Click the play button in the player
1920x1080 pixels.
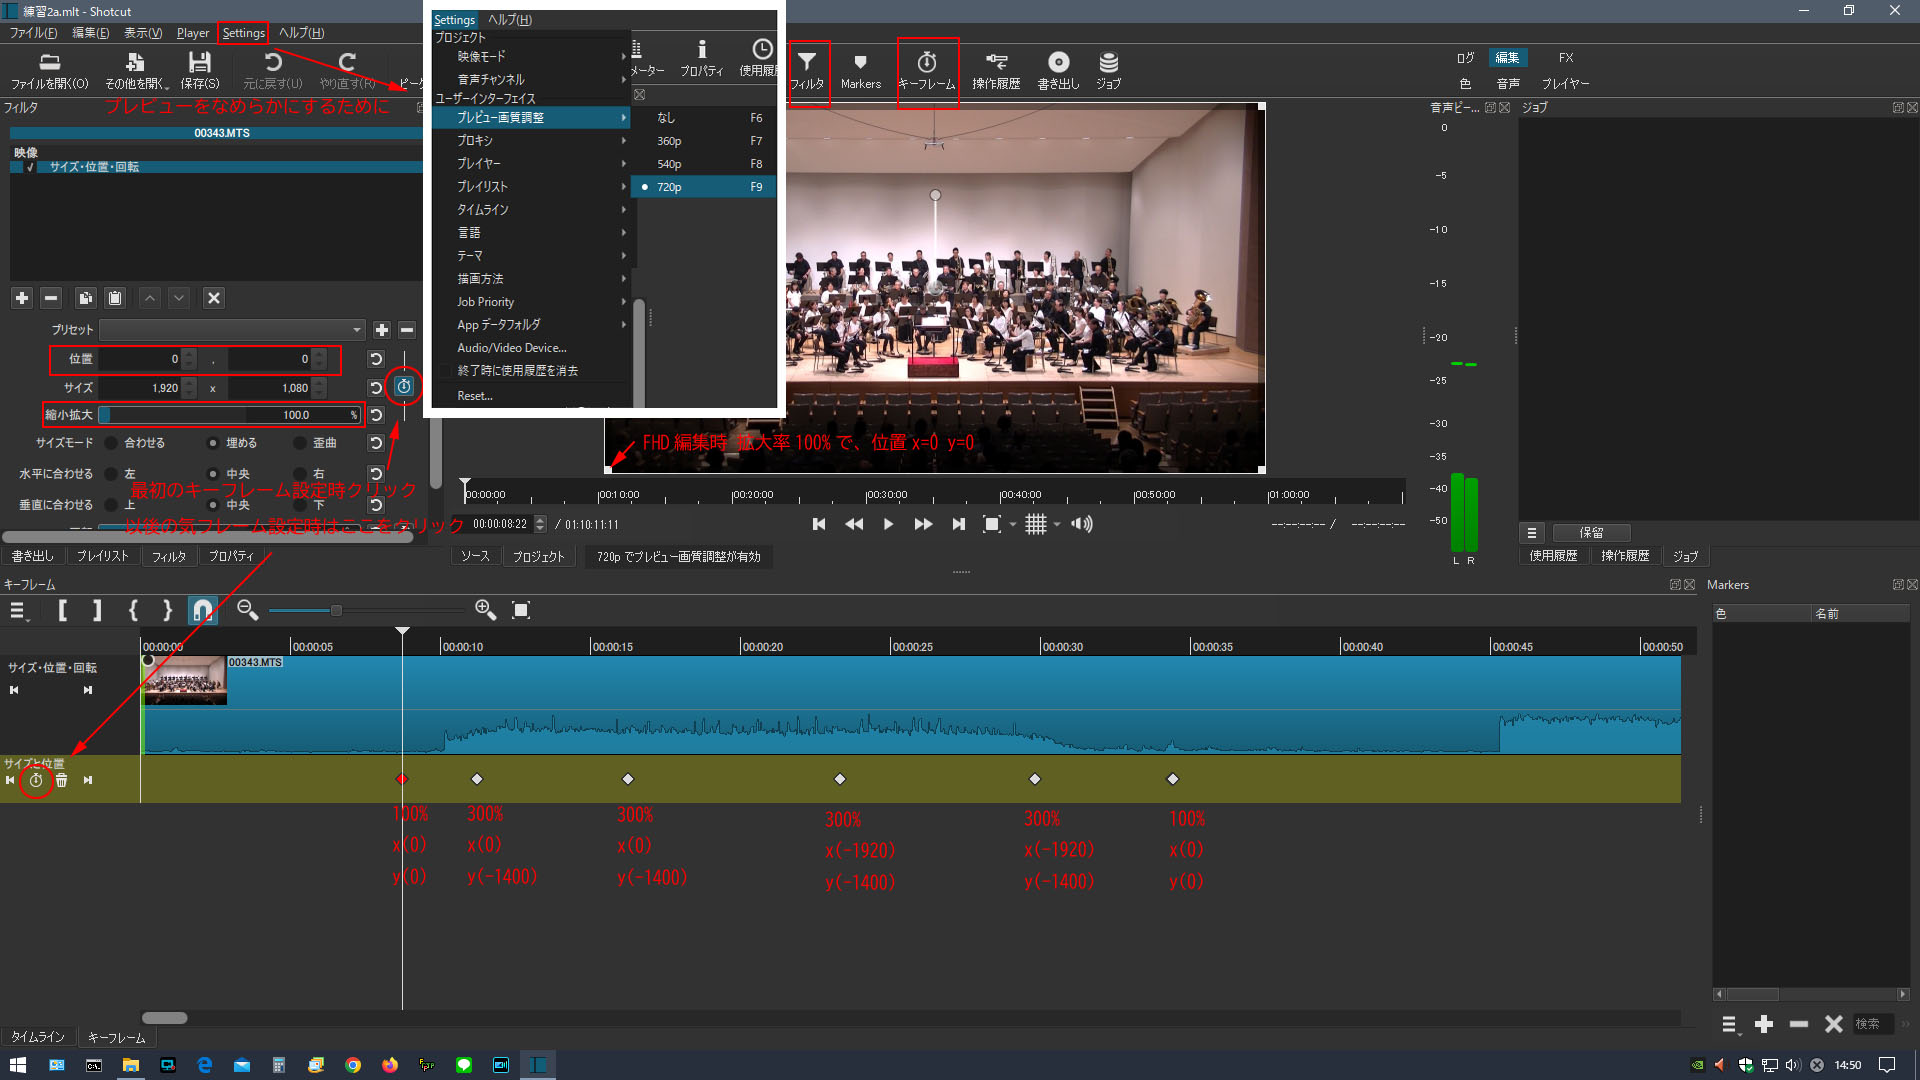coord(888,524)
